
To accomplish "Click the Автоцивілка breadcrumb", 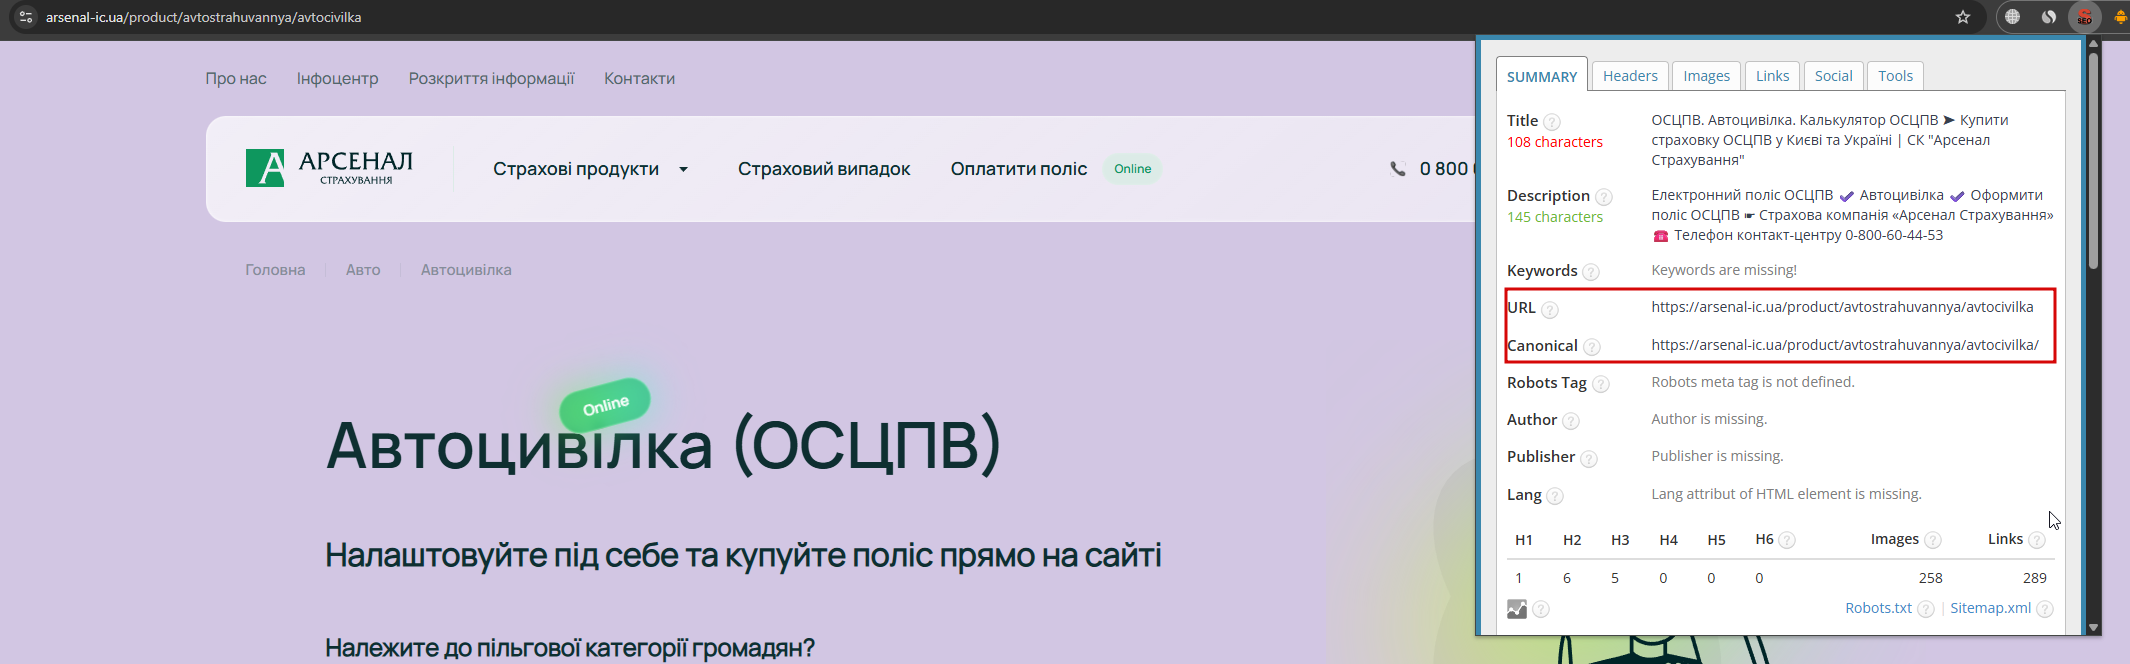I will pyautogui.click(x=466, y=270).
